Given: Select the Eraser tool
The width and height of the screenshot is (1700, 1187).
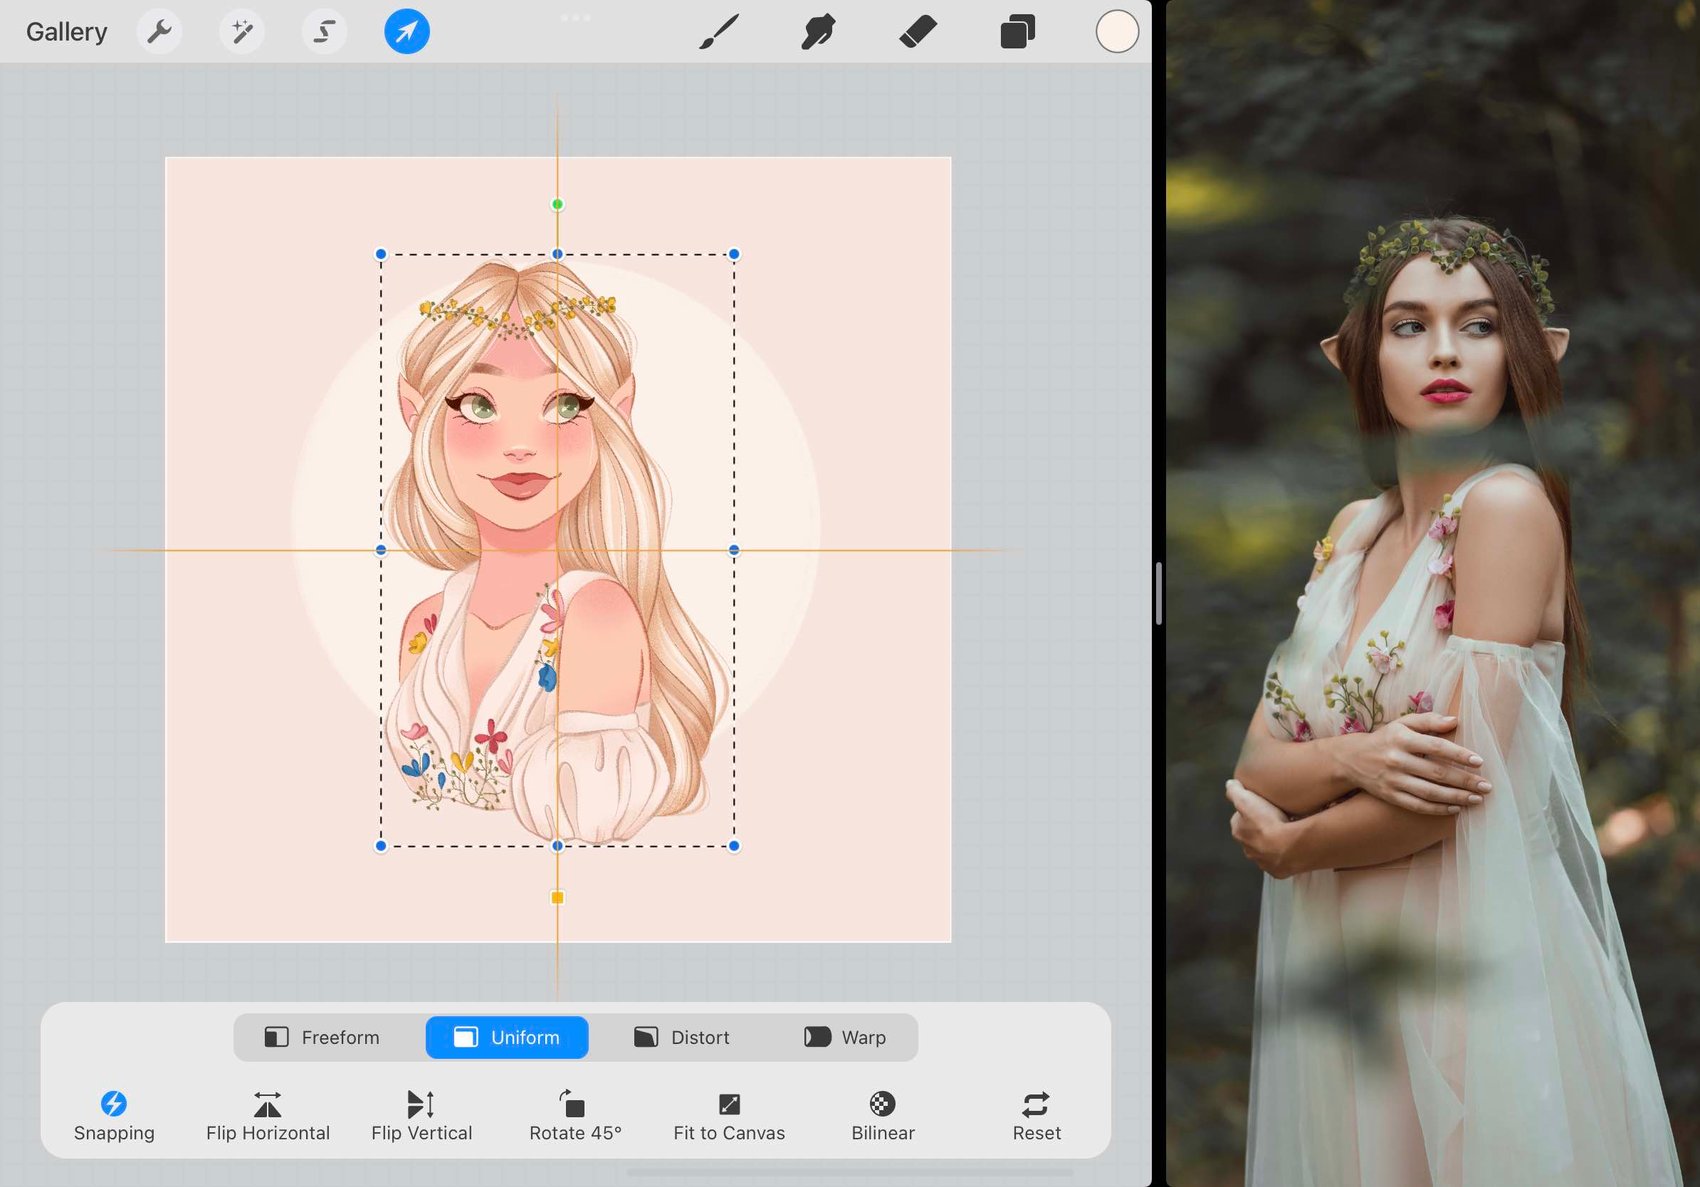Looking at the screenshot, I should [x=918, y=32].
